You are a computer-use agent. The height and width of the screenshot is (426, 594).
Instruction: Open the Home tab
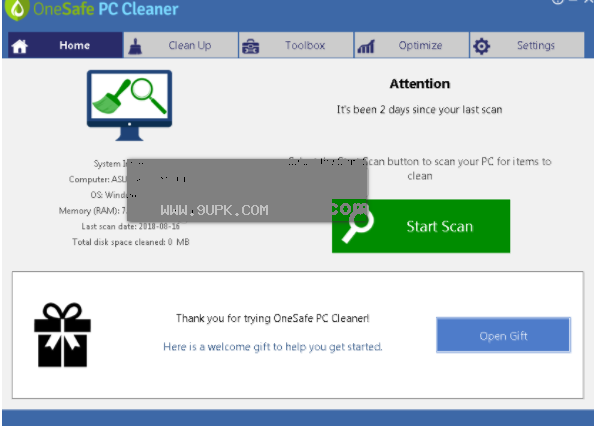pyautogui.click(x=66, y=45)
